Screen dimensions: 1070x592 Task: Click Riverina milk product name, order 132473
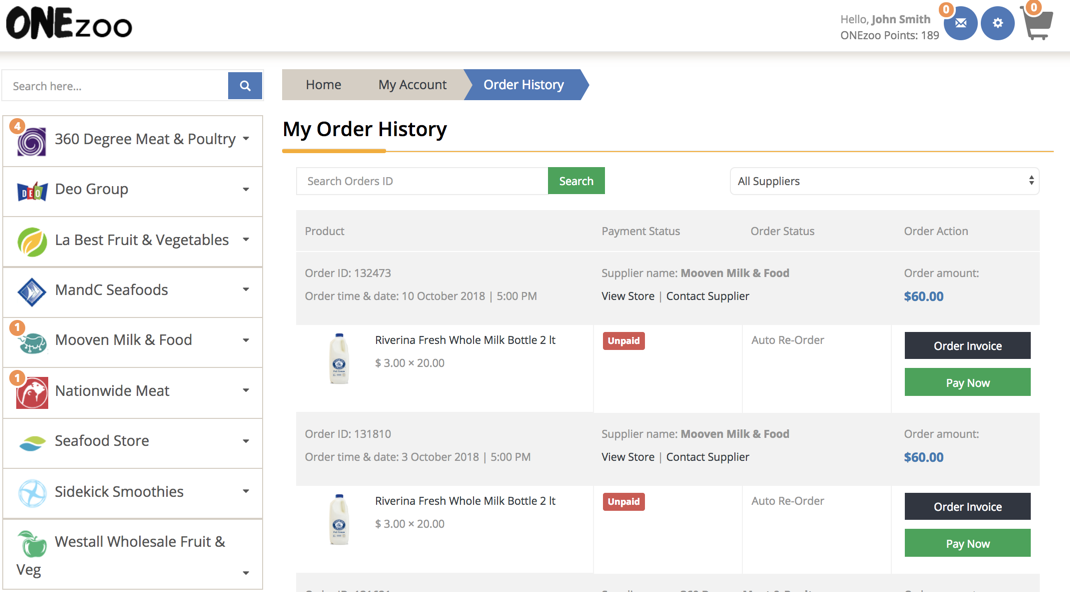(x=465, y=340)
